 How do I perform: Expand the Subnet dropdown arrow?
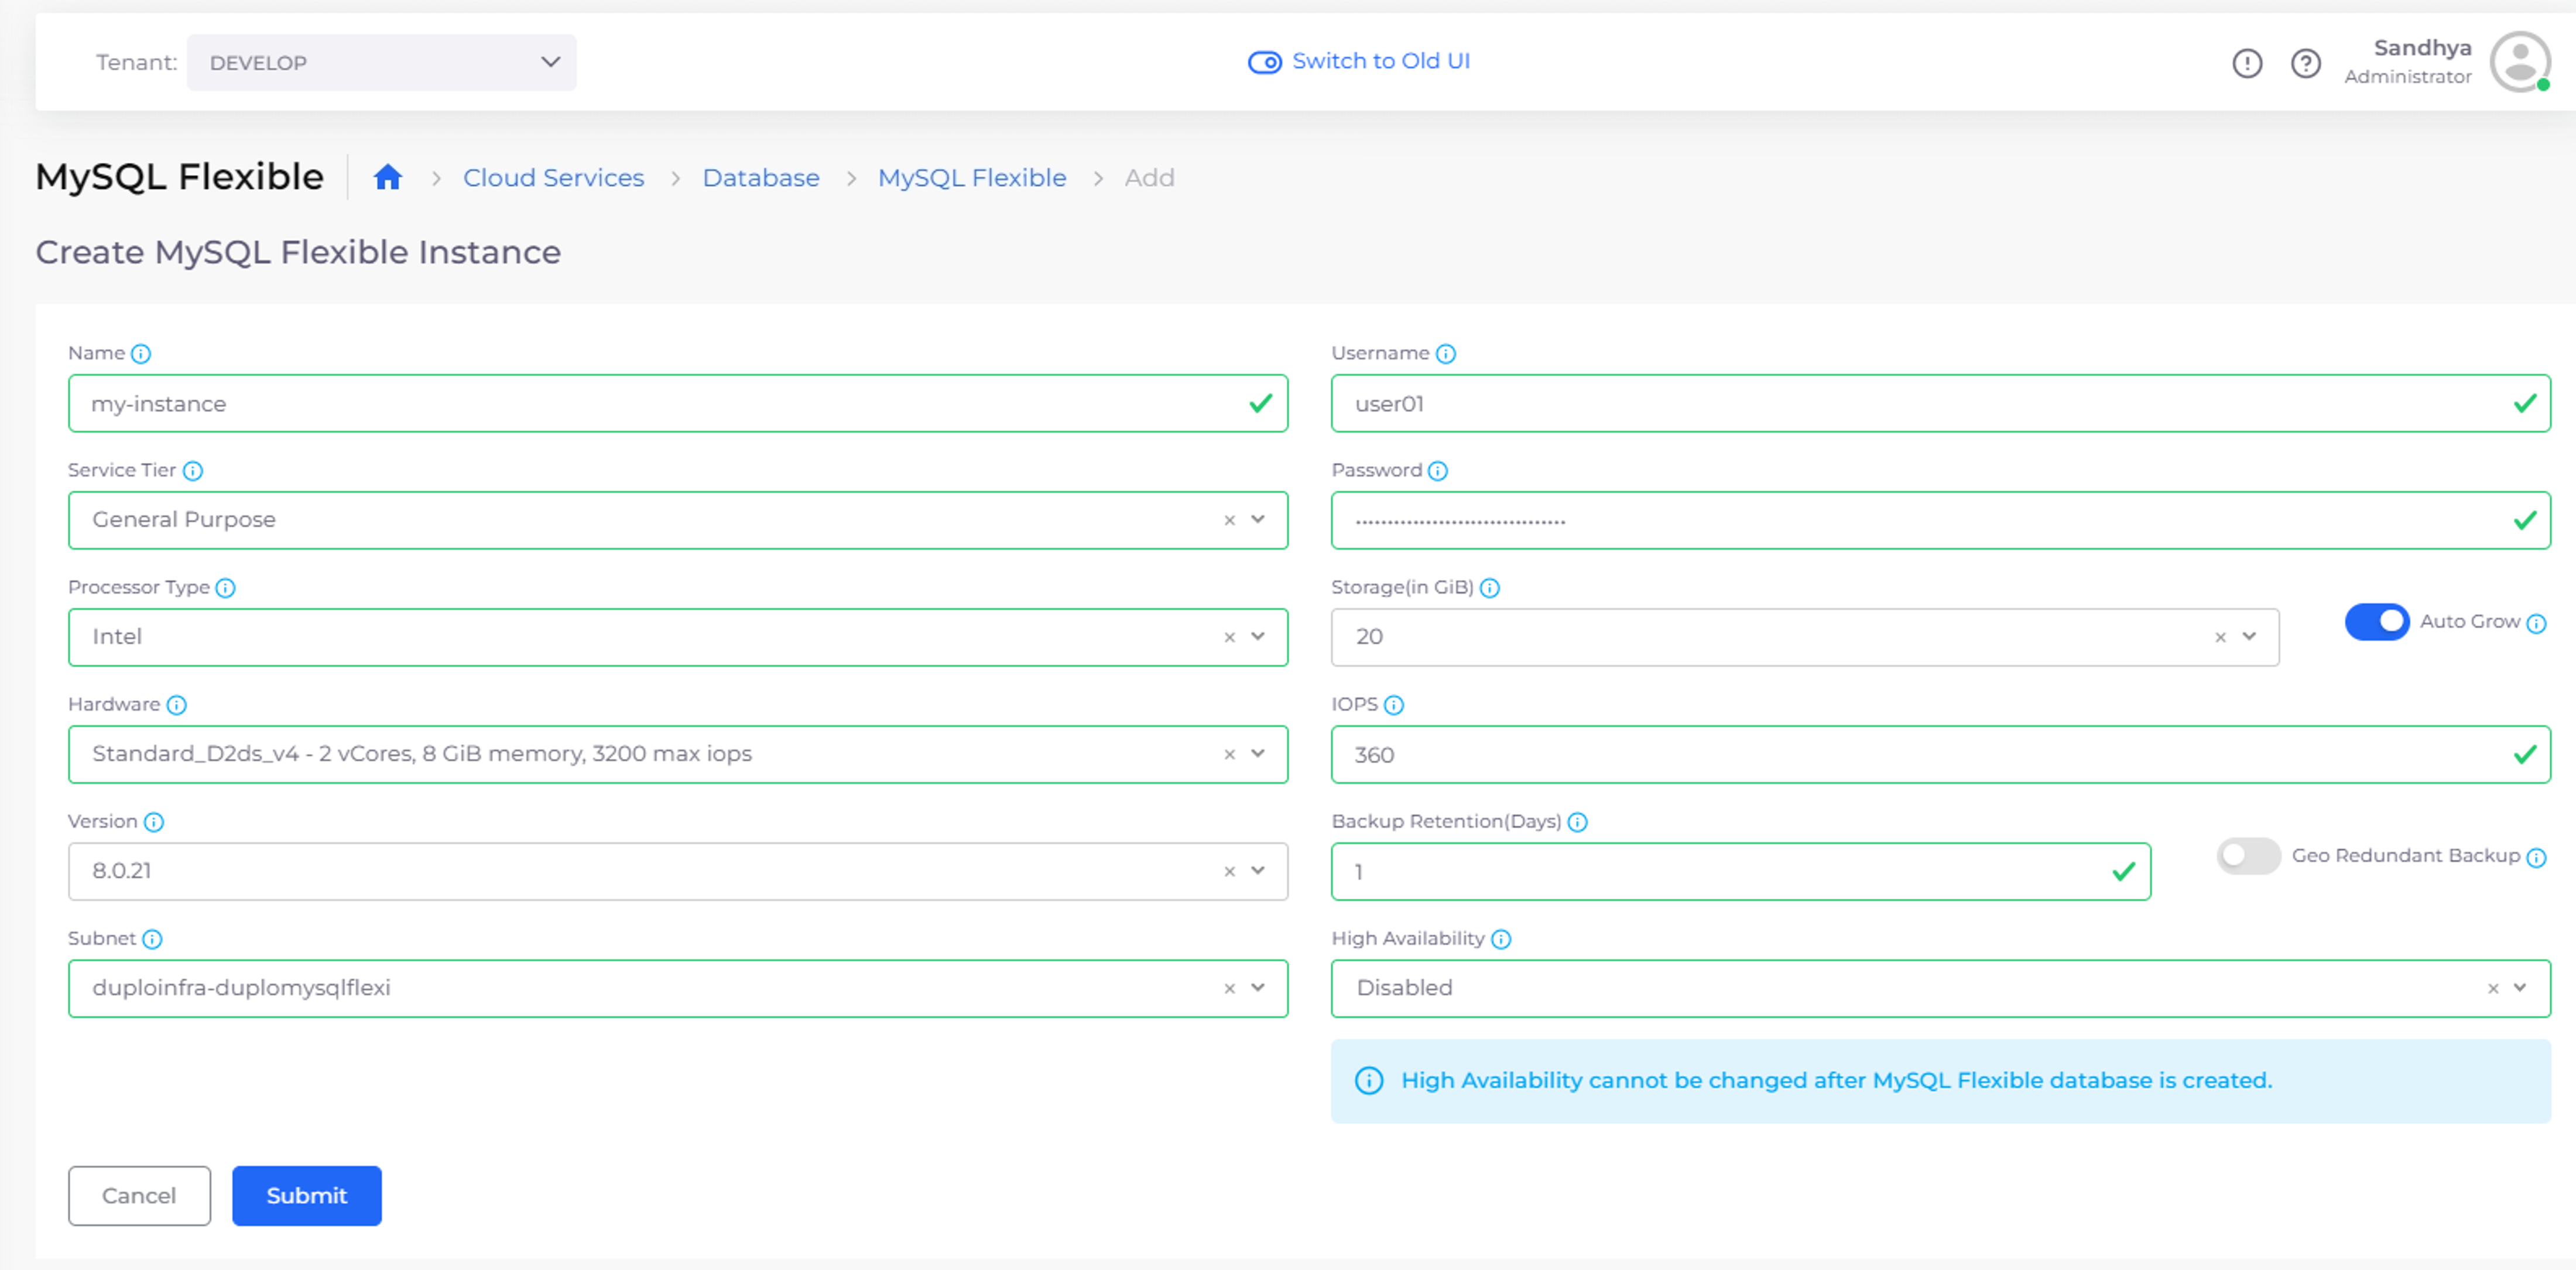(1258, 987)
